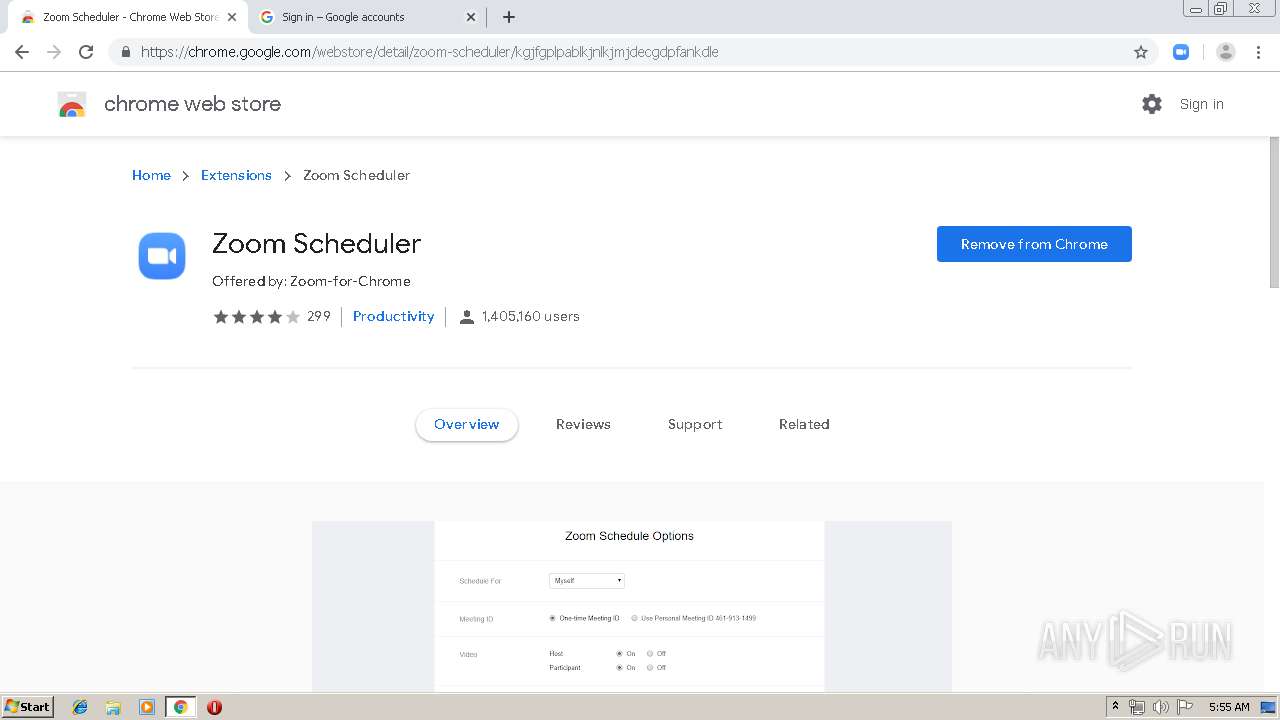Screen dimensions: 1280x720
Task: Go to Extensions breadcrumb
Action: 236,175
